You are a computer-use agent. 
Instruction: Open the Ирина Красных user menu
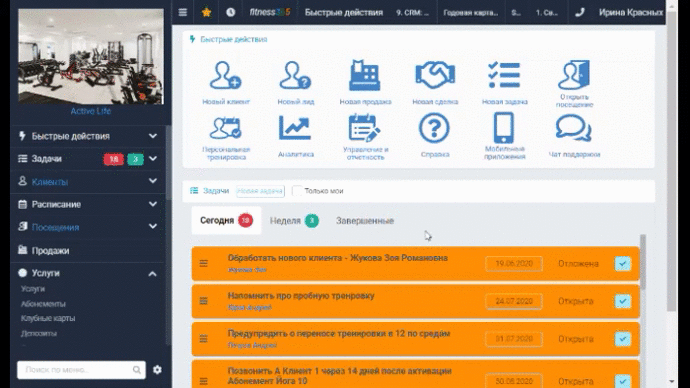click(x=631, y=12)
